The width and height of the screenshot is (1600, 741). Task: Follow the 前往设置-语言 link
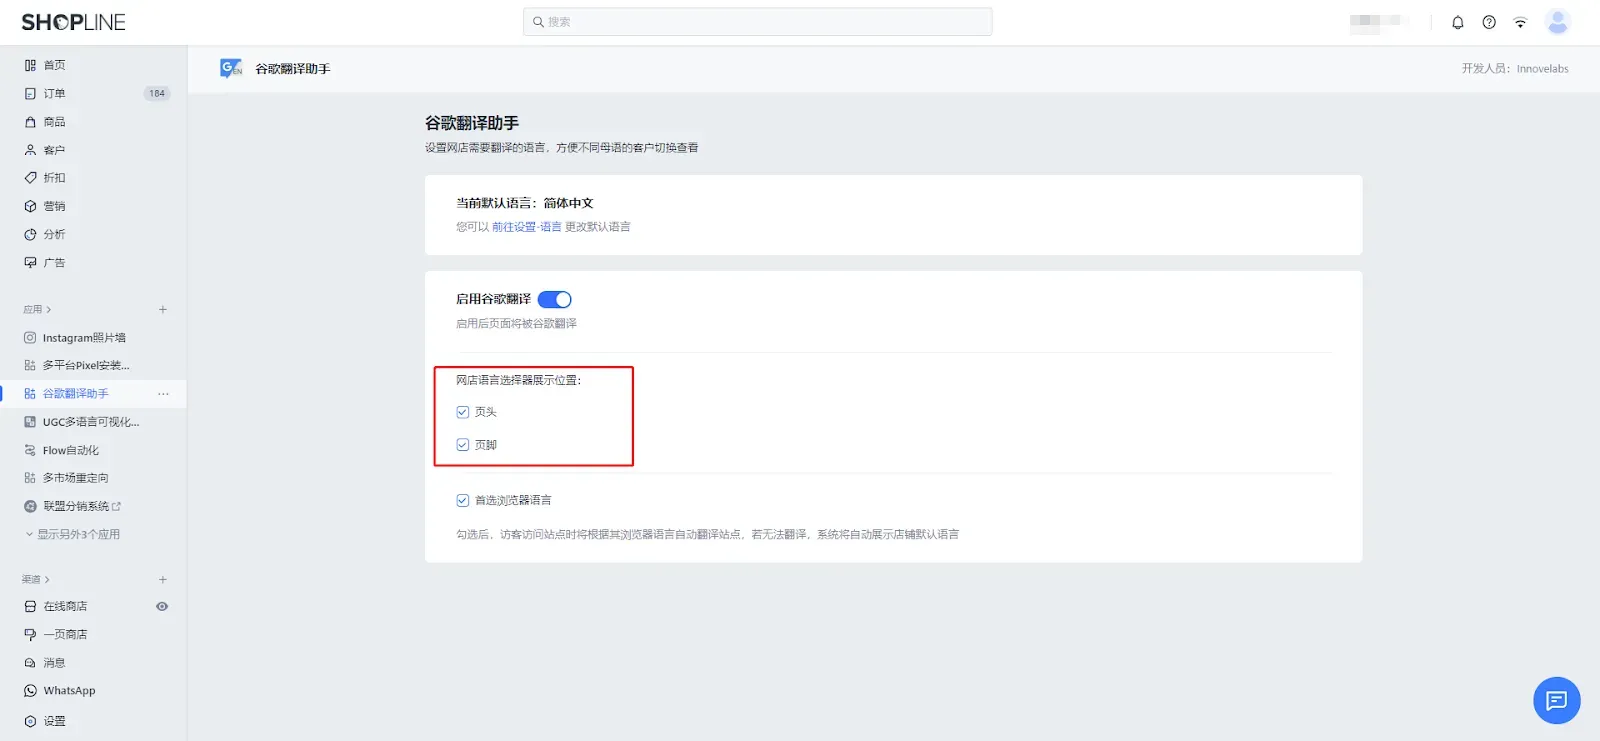(x=526, y=227)
